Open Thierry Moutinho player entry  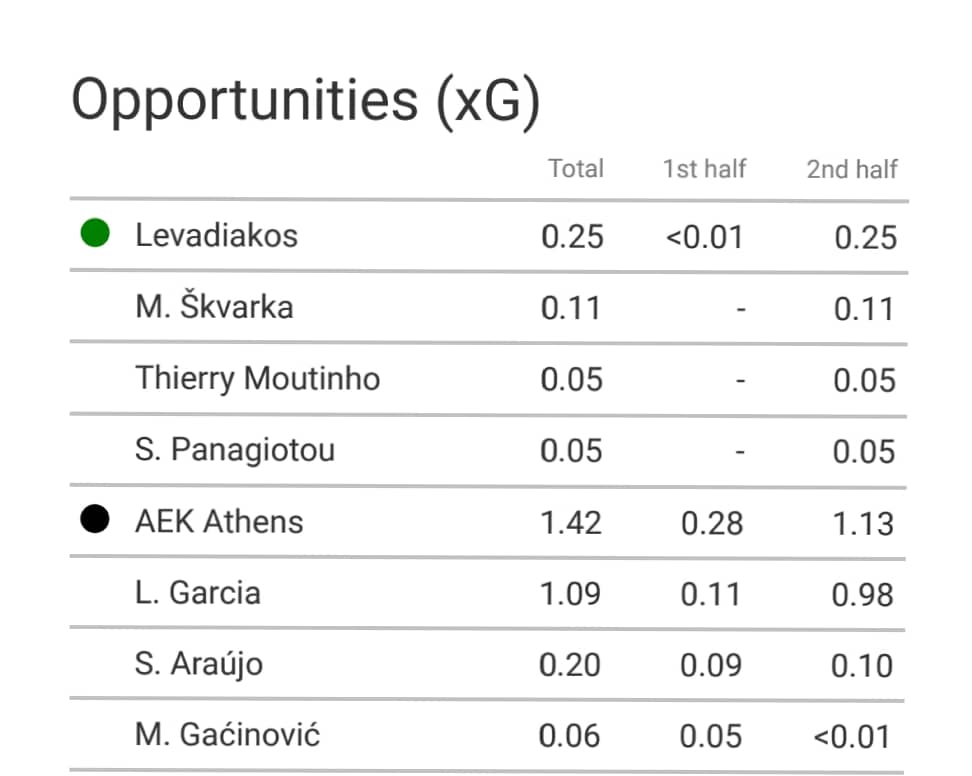coord(257,379)
